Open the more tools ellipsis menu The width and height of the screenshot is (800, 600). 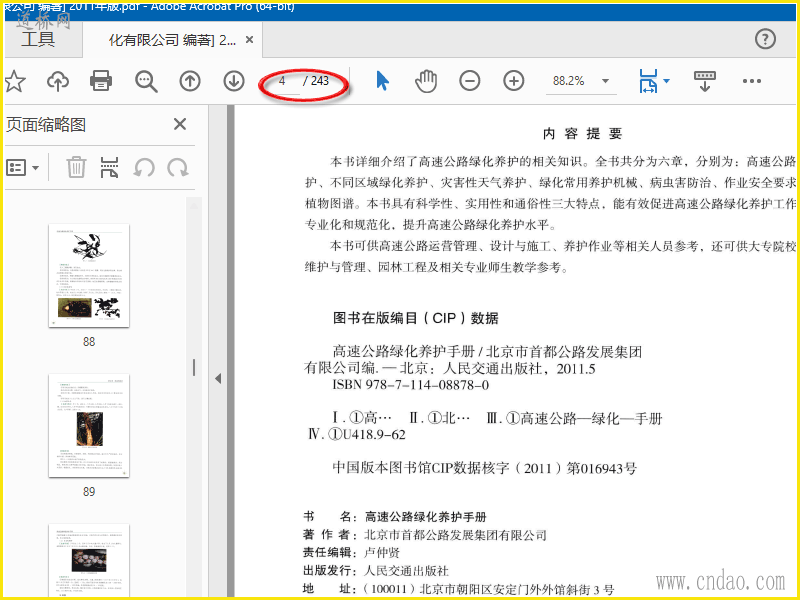(x=752, y=81)
